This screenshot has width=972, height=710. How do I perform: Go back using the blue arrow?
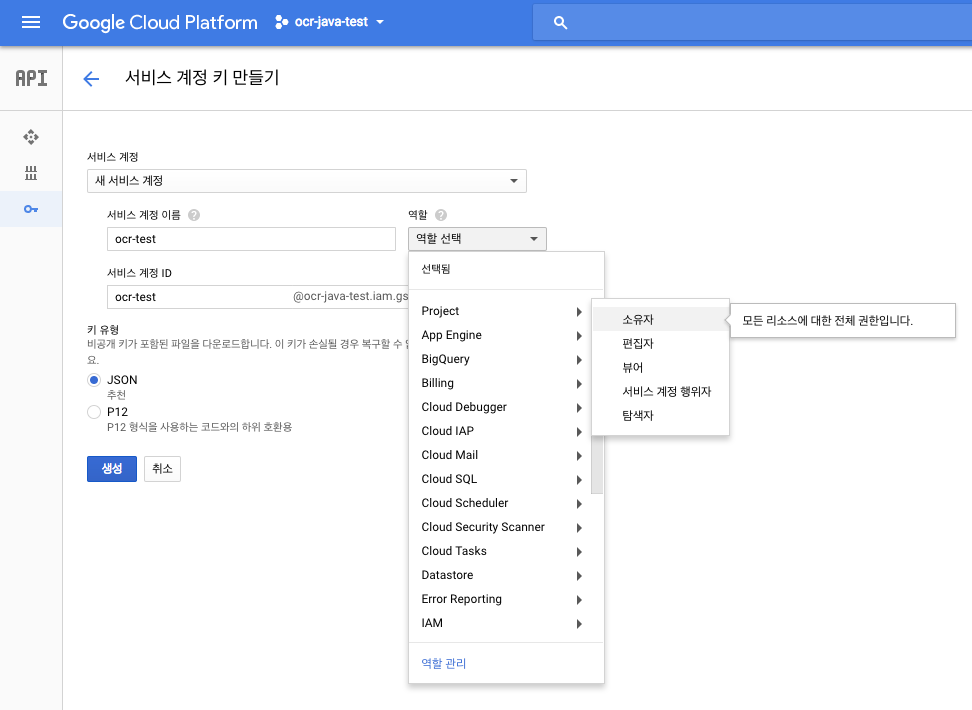(x=91, y=79)
